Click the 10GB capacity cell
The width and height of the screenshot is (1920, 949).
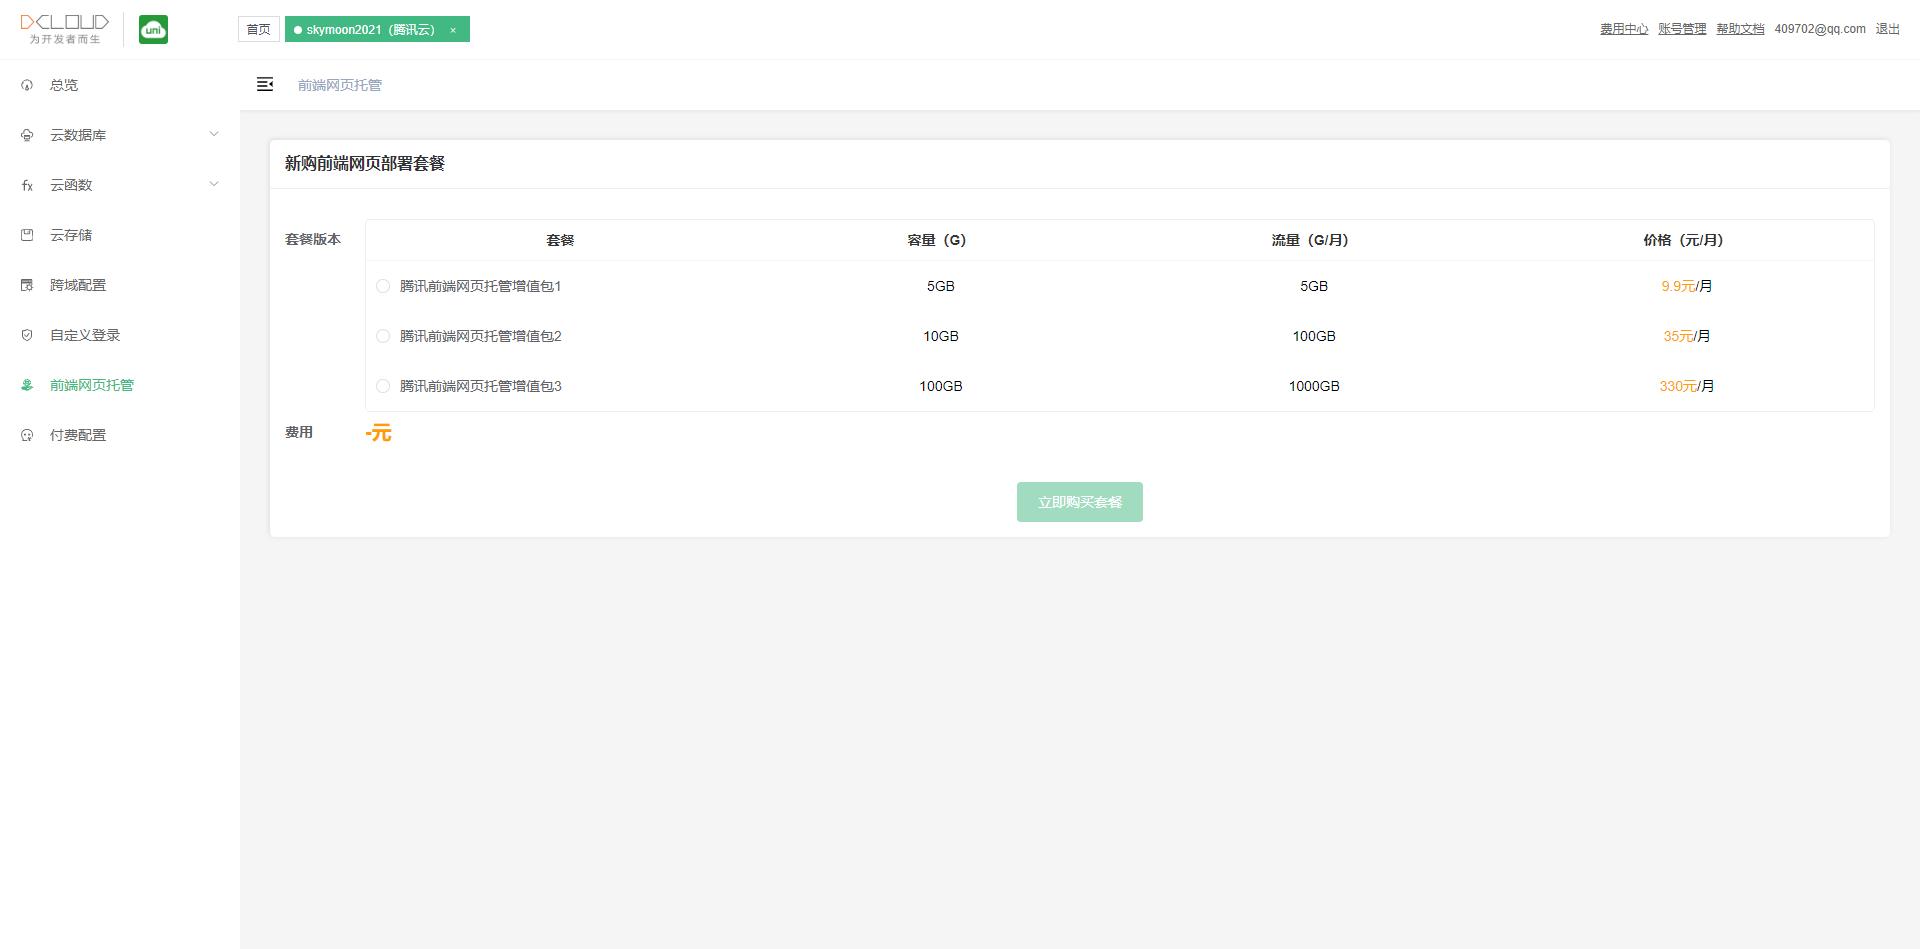pyautogui.click(x=941, y=336)
